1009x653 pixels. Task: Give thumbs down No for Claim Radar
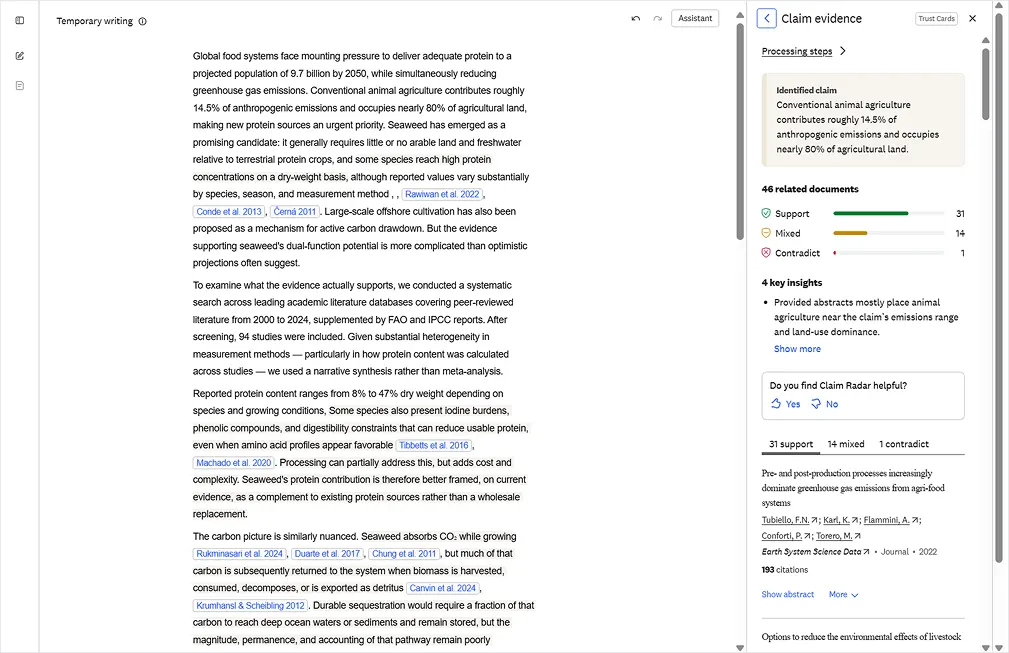tap(824, 404)
